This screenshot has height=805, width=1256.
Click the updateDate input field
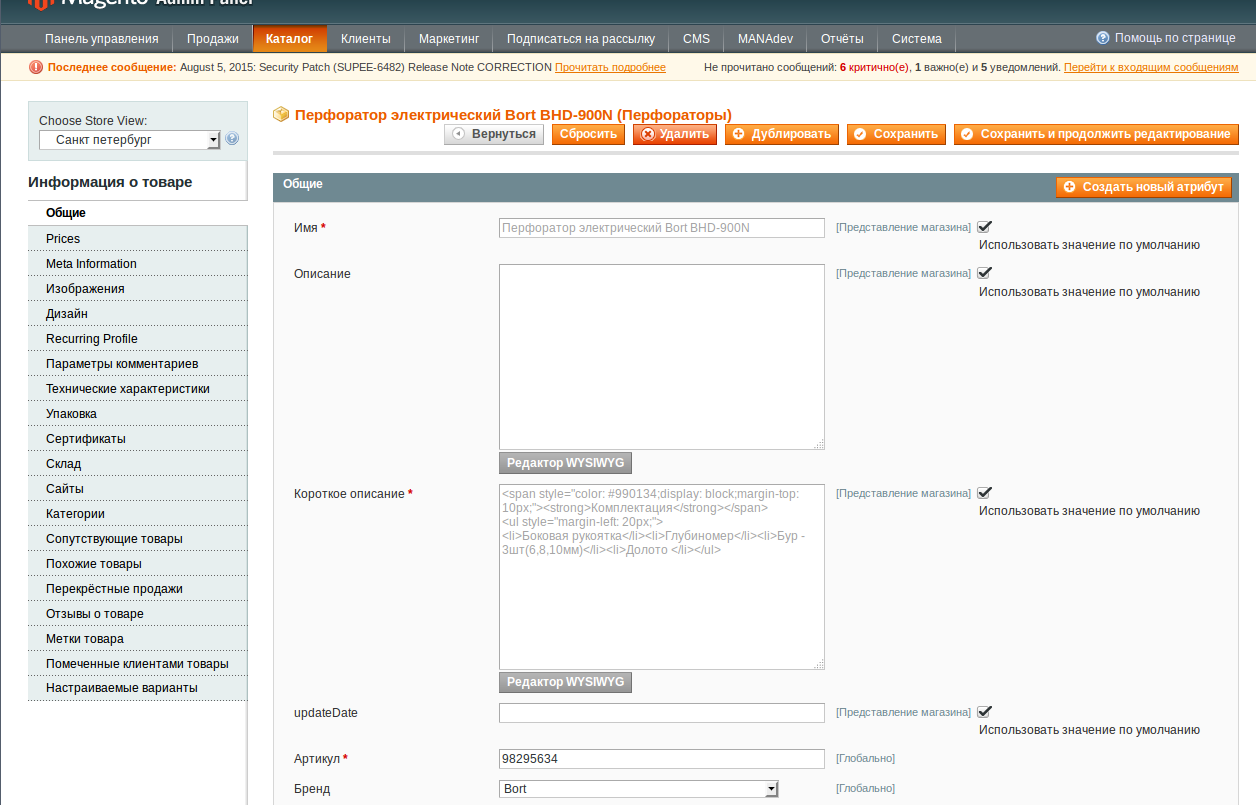coord(662,713)
